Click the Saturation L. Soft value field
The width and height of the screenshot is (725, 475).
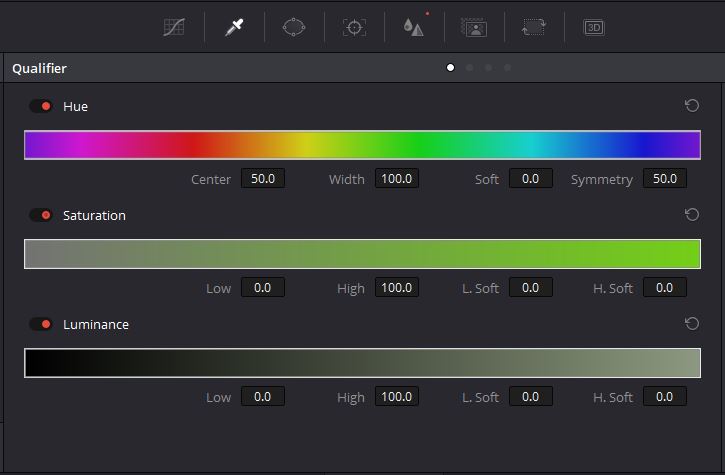(531, 288)
